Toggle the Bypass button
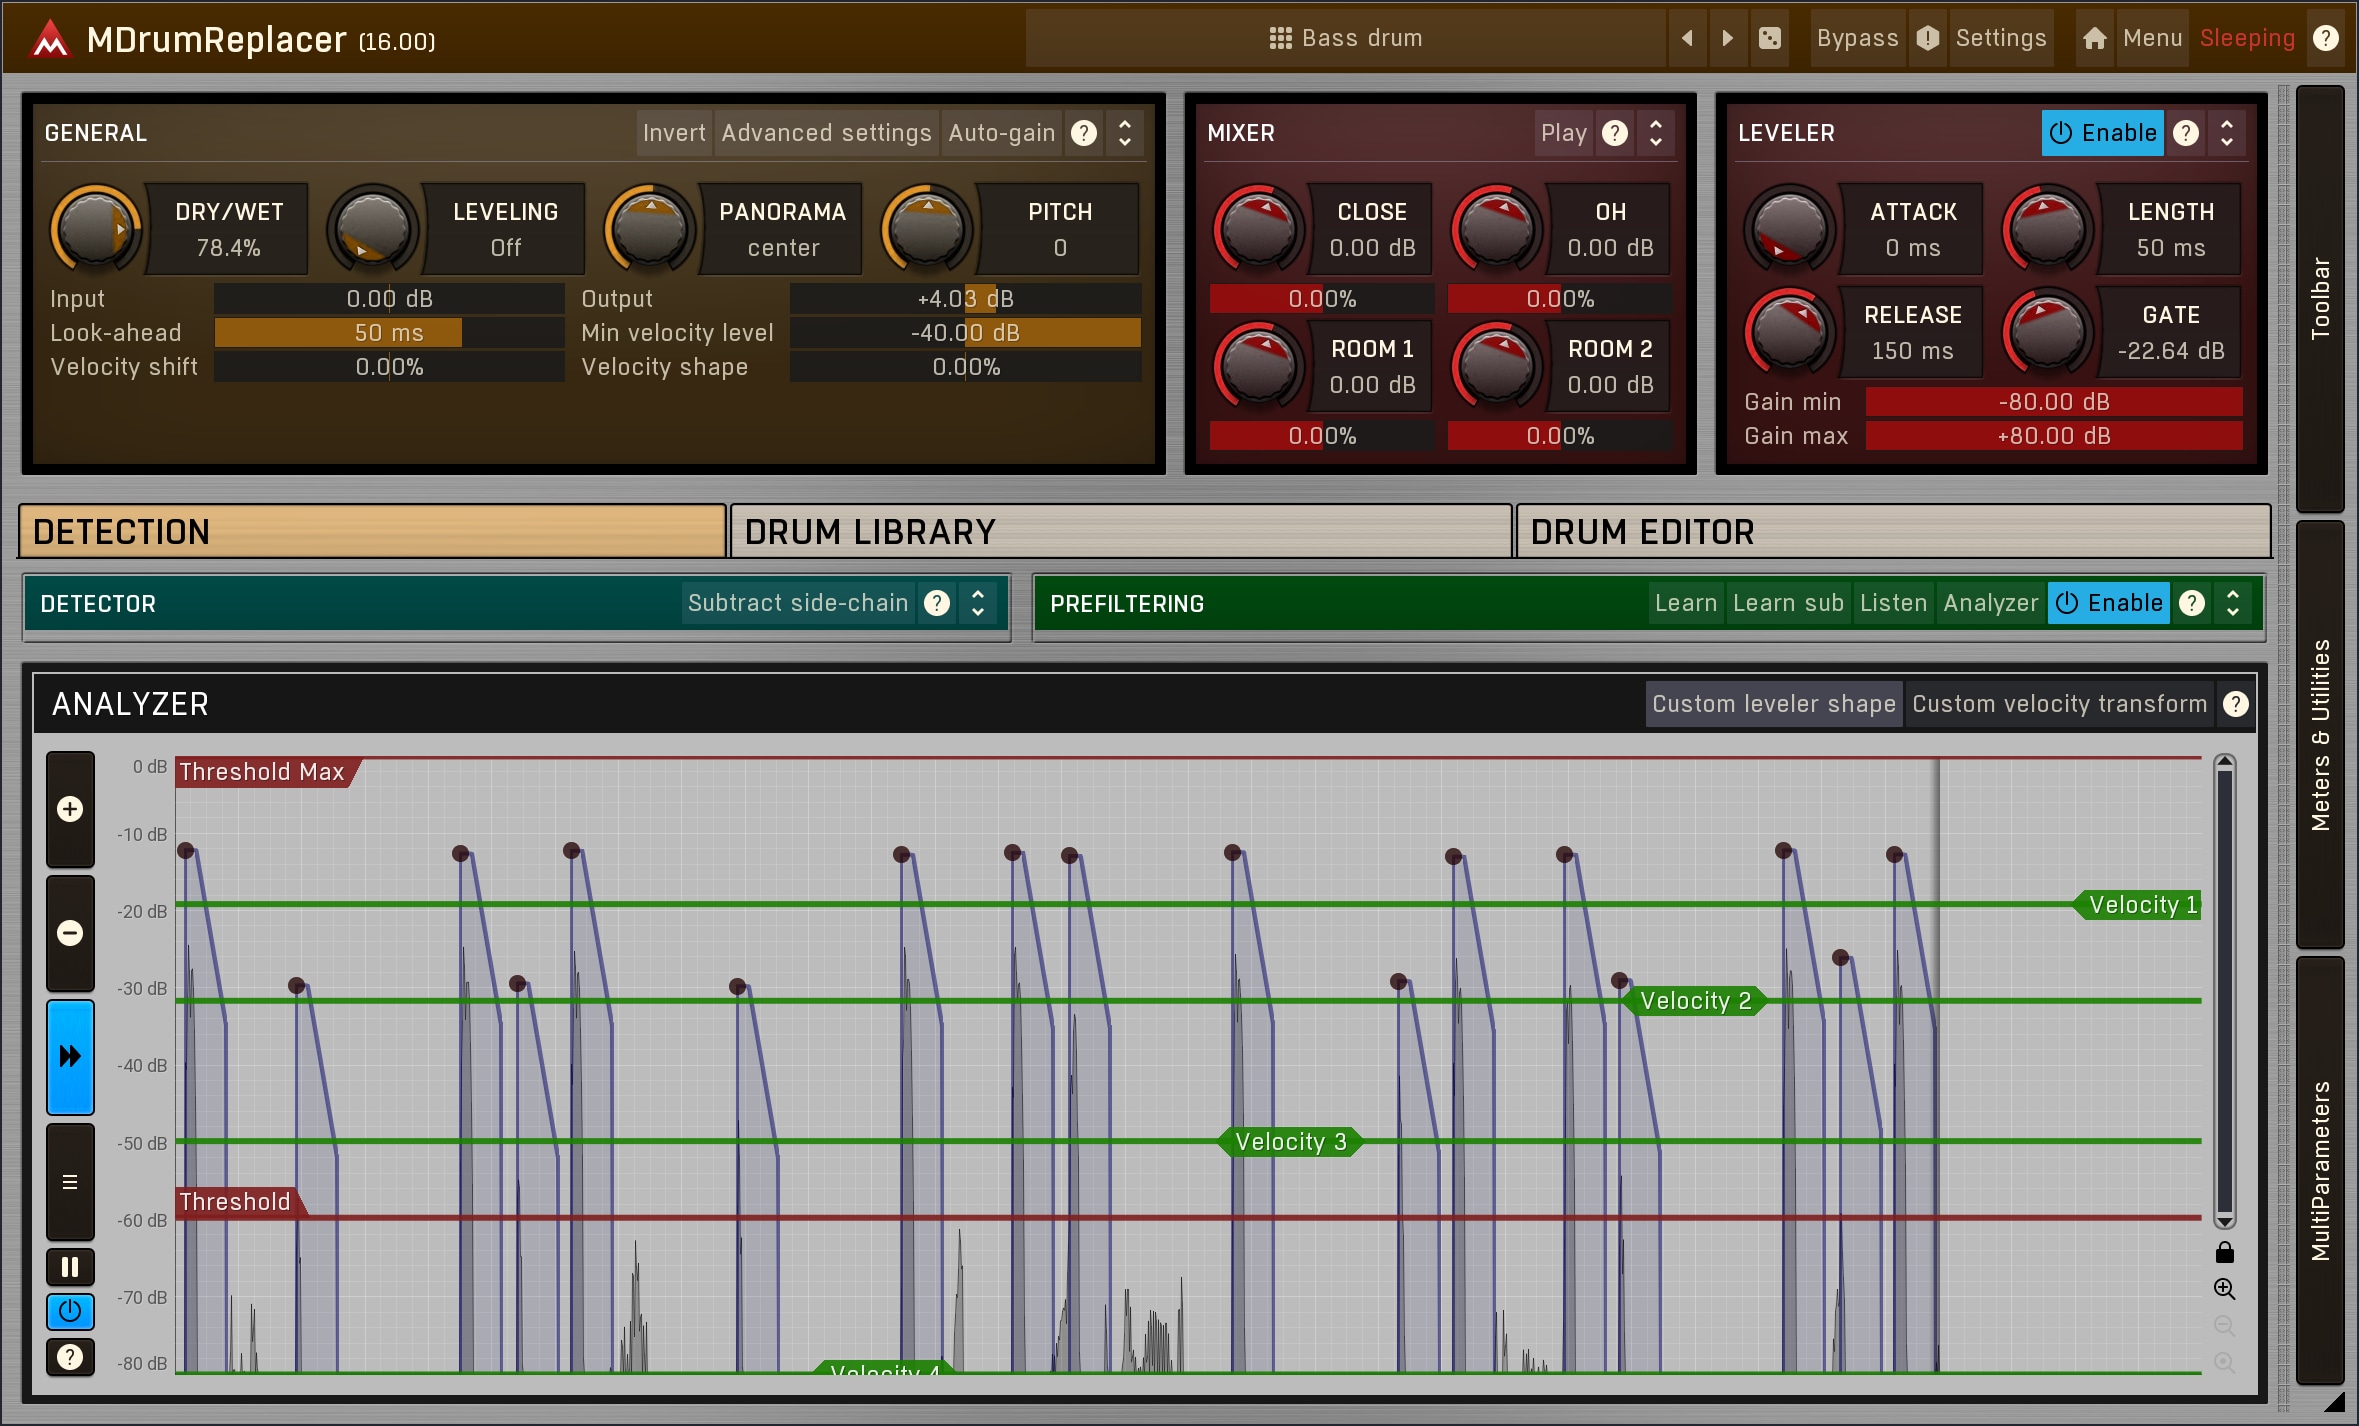 (1857, 38)
